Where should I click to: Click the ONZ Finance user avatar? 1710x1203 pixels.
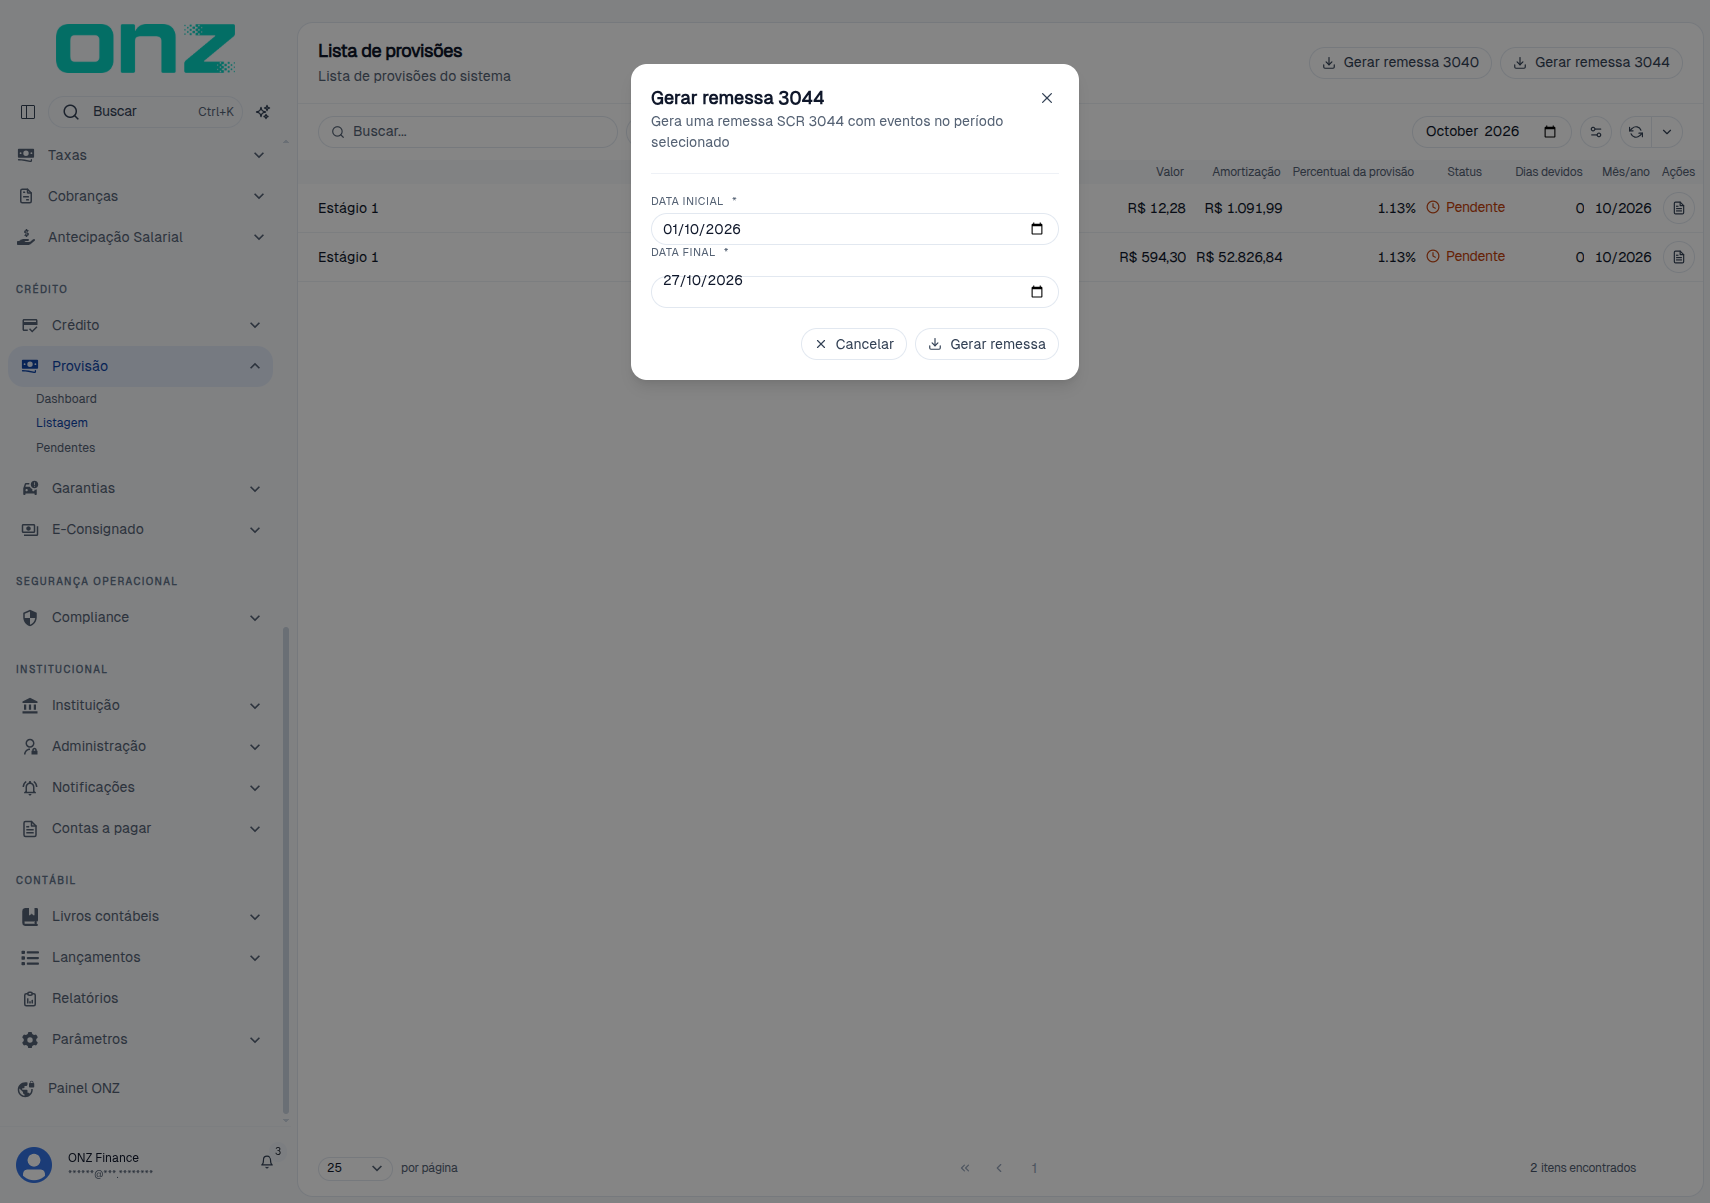click(34, 1165)
